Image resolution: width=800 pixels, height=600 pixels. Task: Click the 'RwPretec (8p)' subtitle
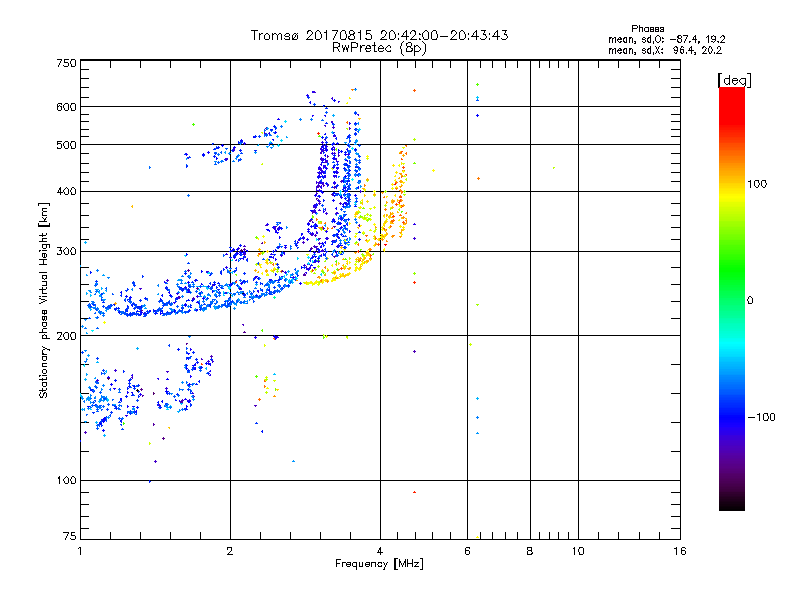point(379,48)
